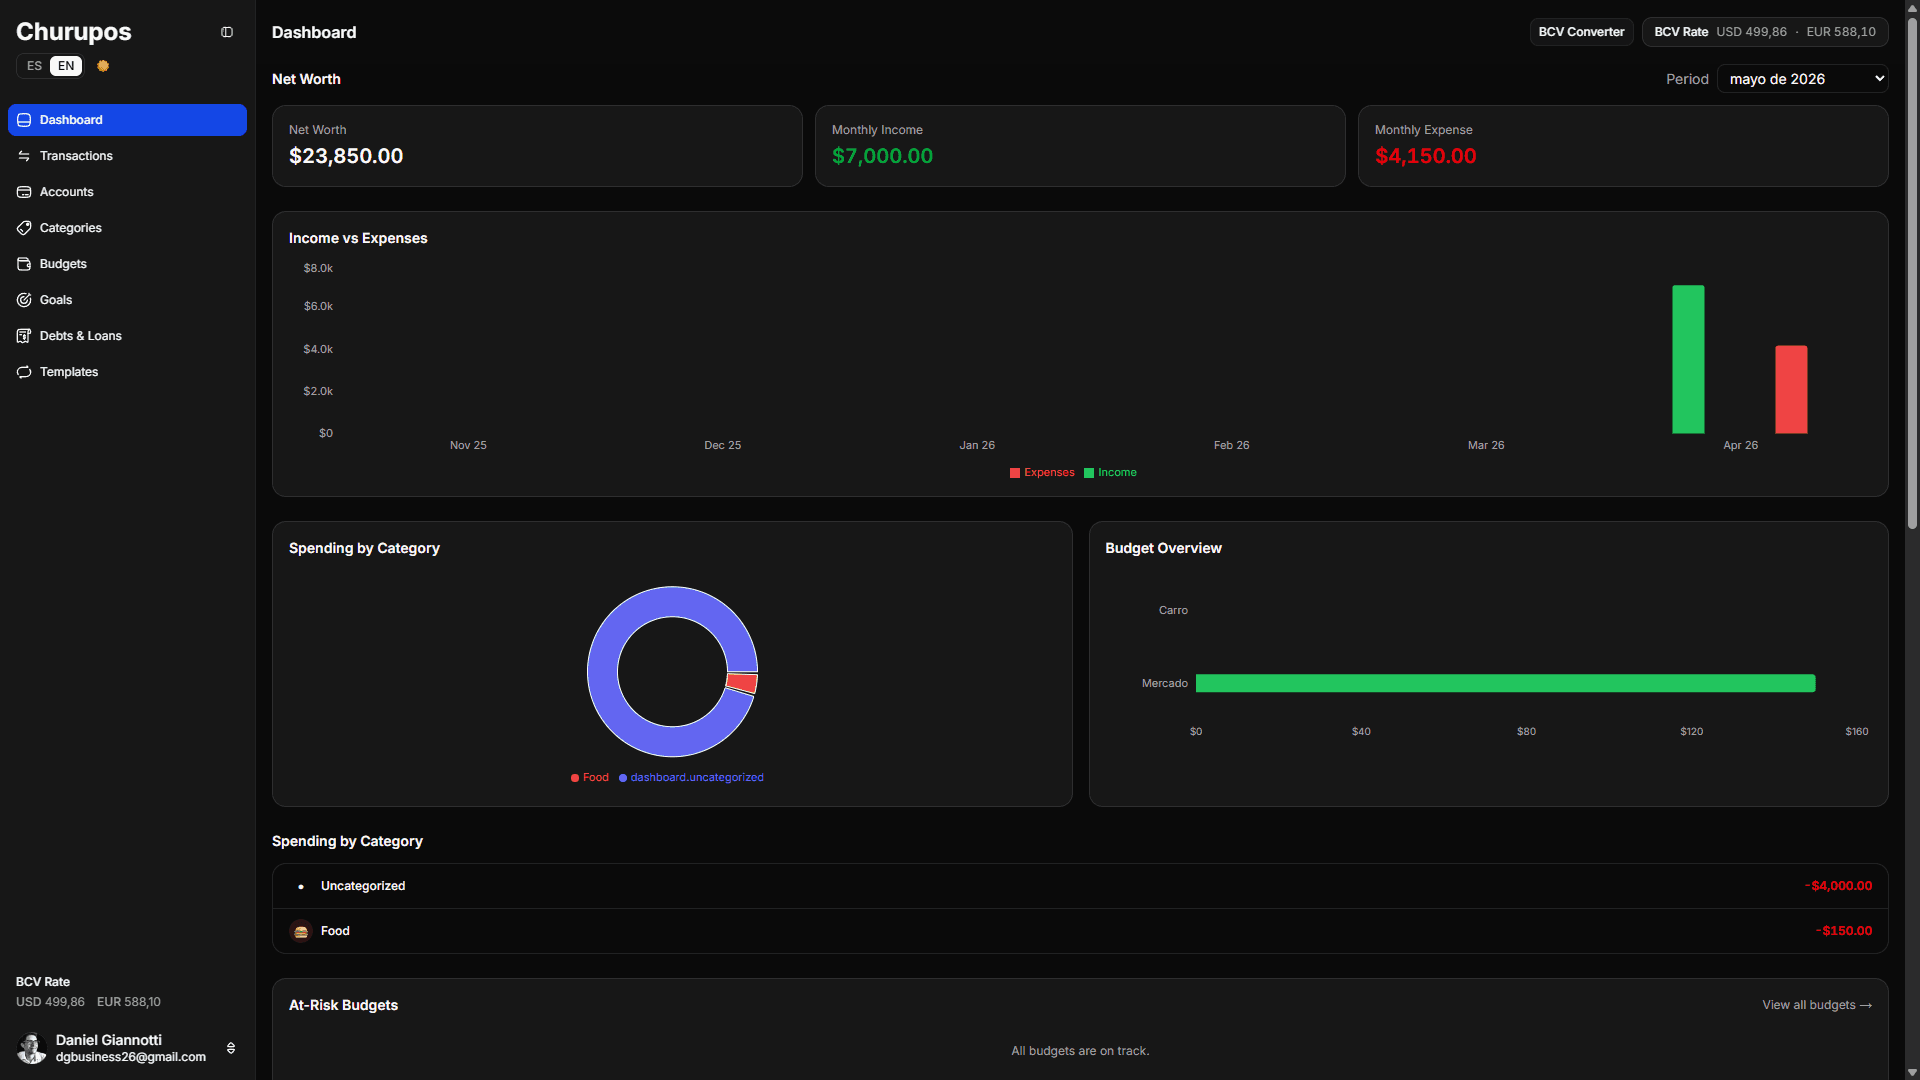Click the Debts & Loans receipt icon
This screenshot has width=1920, height=1080.
click(x=24, y=336)
